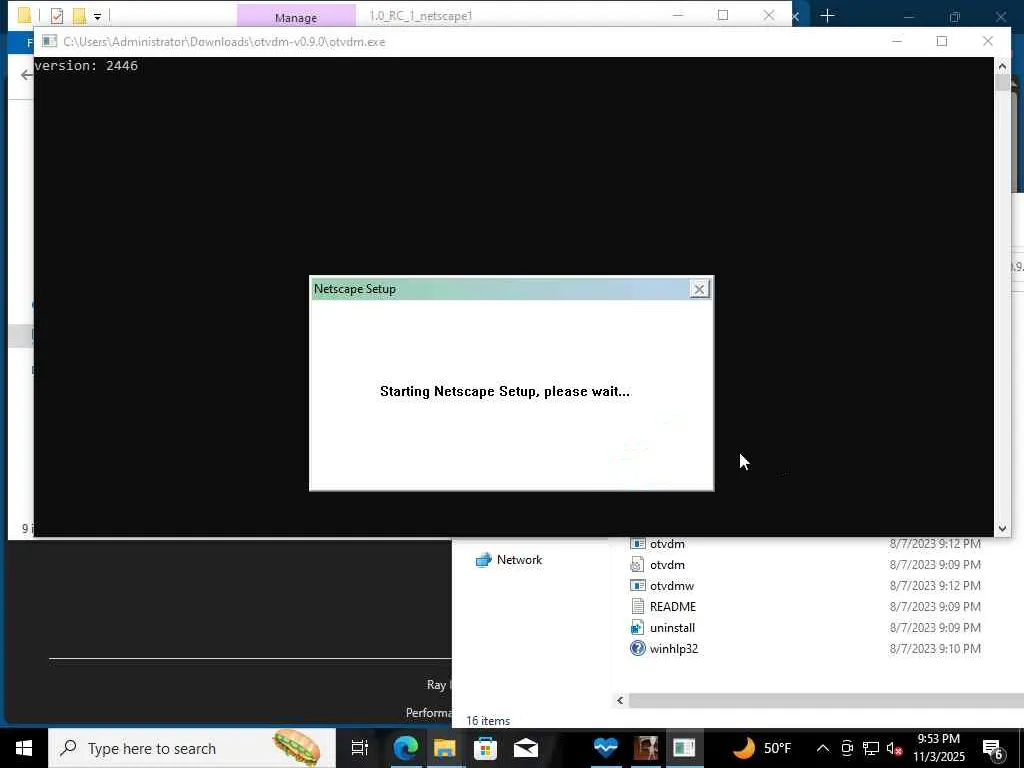Click the otvdm console taskbar icon

coord(684,748)
